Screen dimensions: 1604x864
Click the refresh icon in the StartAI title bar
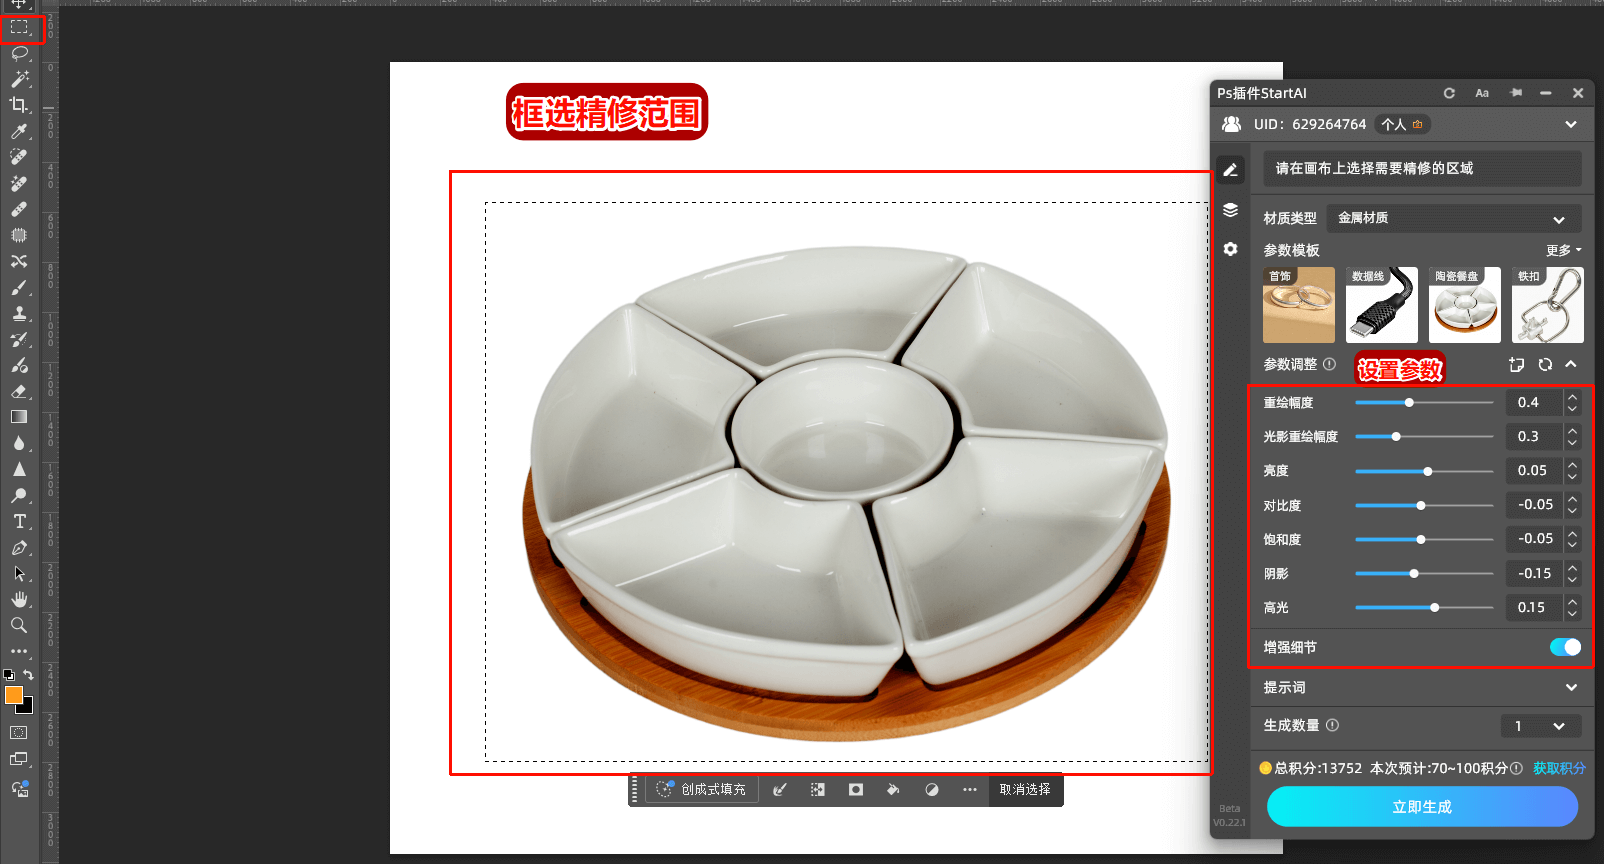coord(1449,93)
